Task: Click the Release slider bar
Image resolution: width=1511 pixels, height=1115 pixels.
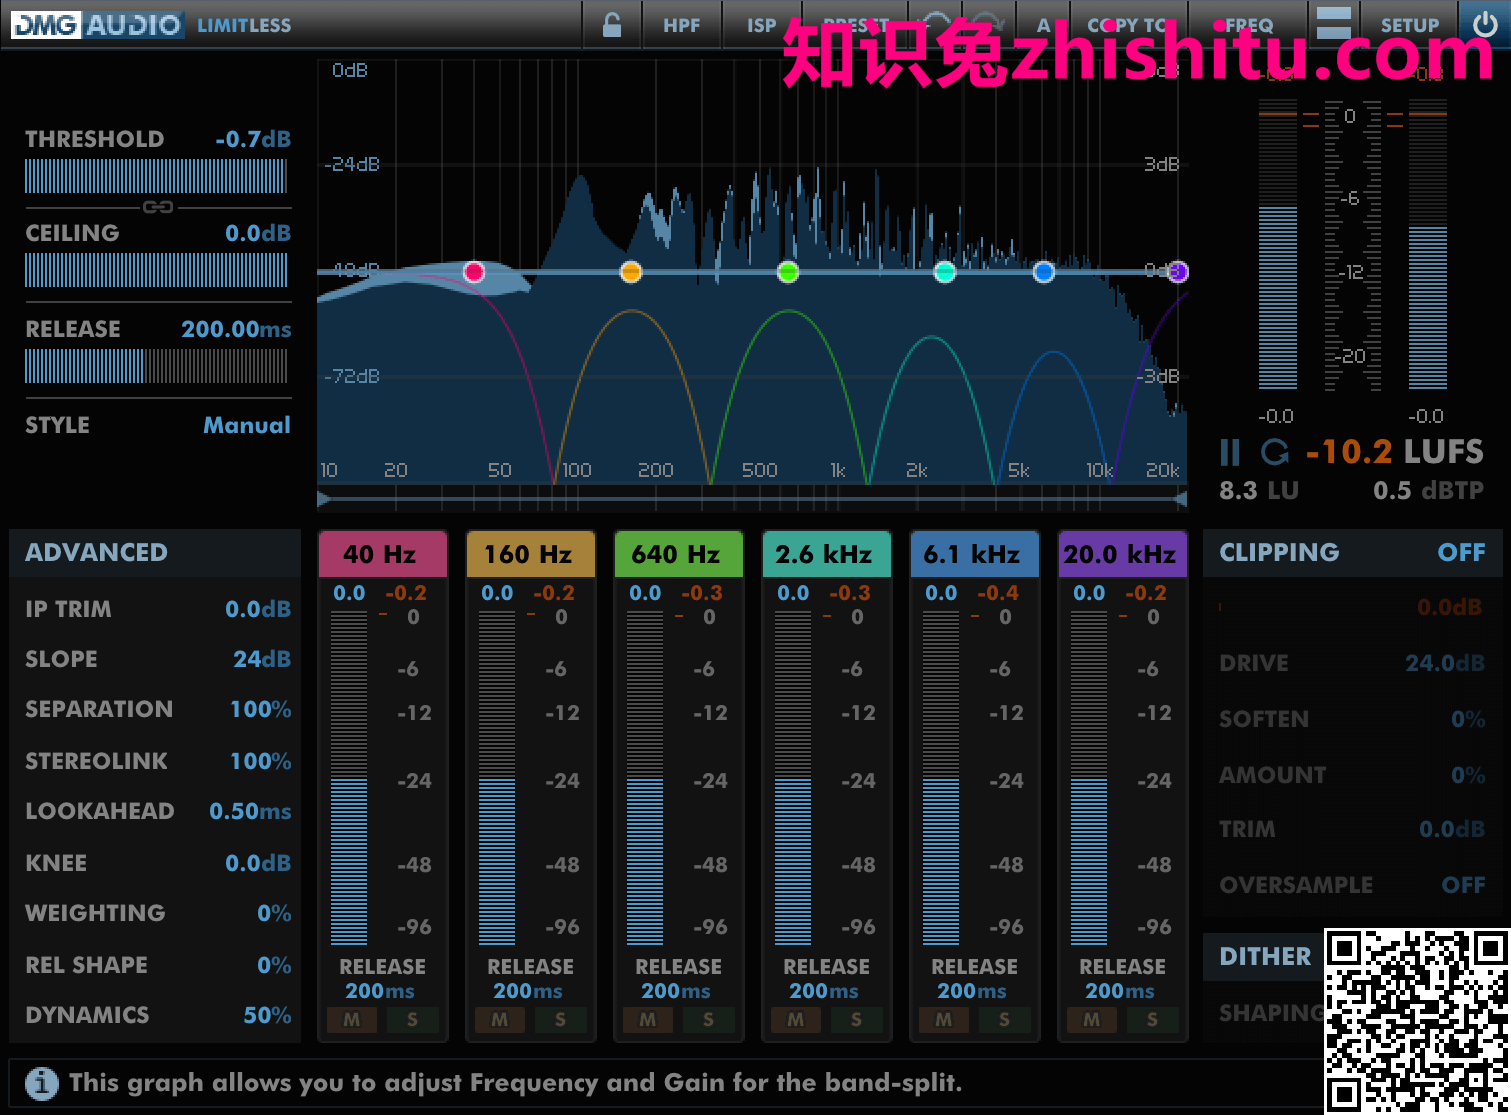Action: tap(156, 366)
